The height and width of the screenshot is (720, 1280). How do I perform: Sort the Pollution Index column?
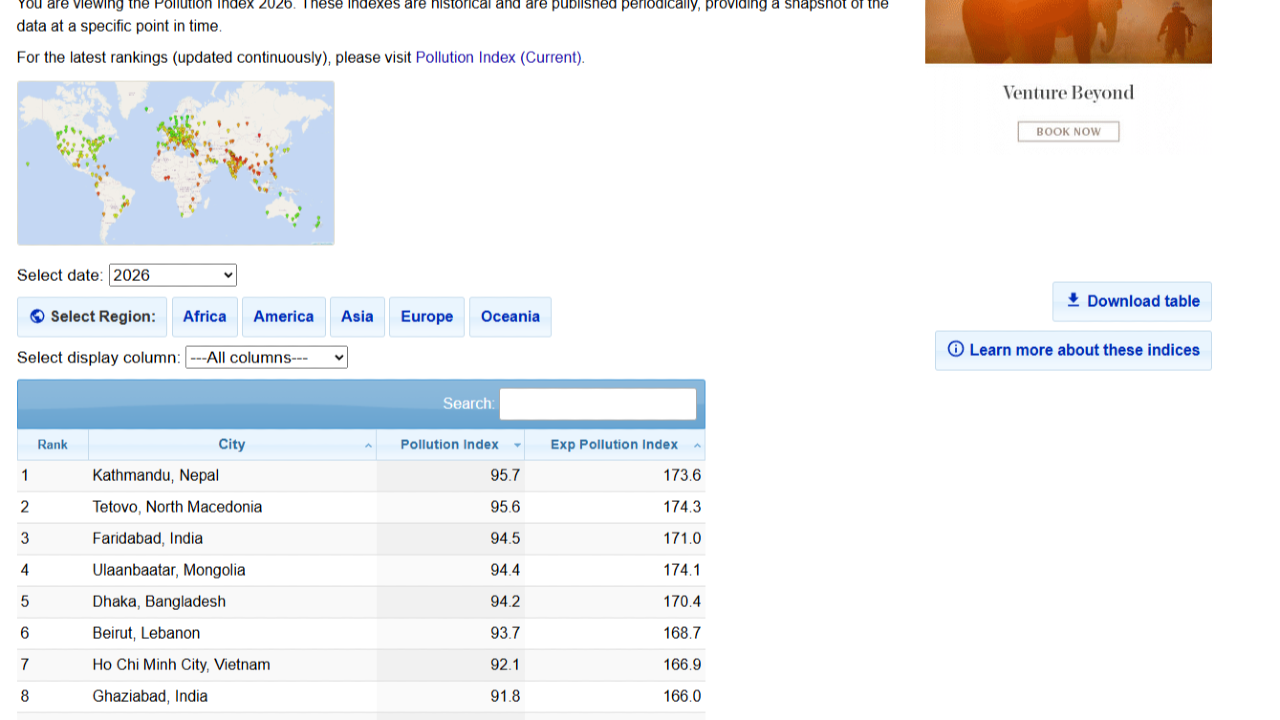(450, 444)
